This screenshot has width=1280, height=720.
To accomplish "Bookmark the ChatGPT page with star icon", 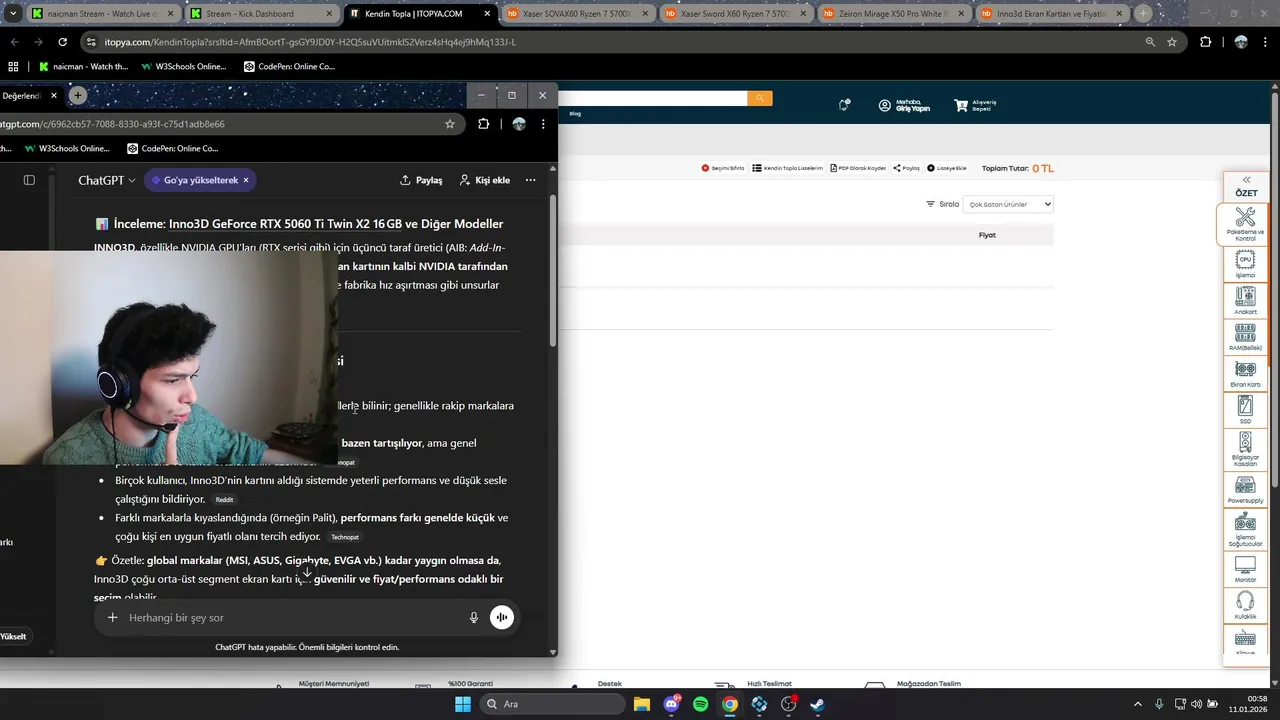I will click(x=450, y=124).
